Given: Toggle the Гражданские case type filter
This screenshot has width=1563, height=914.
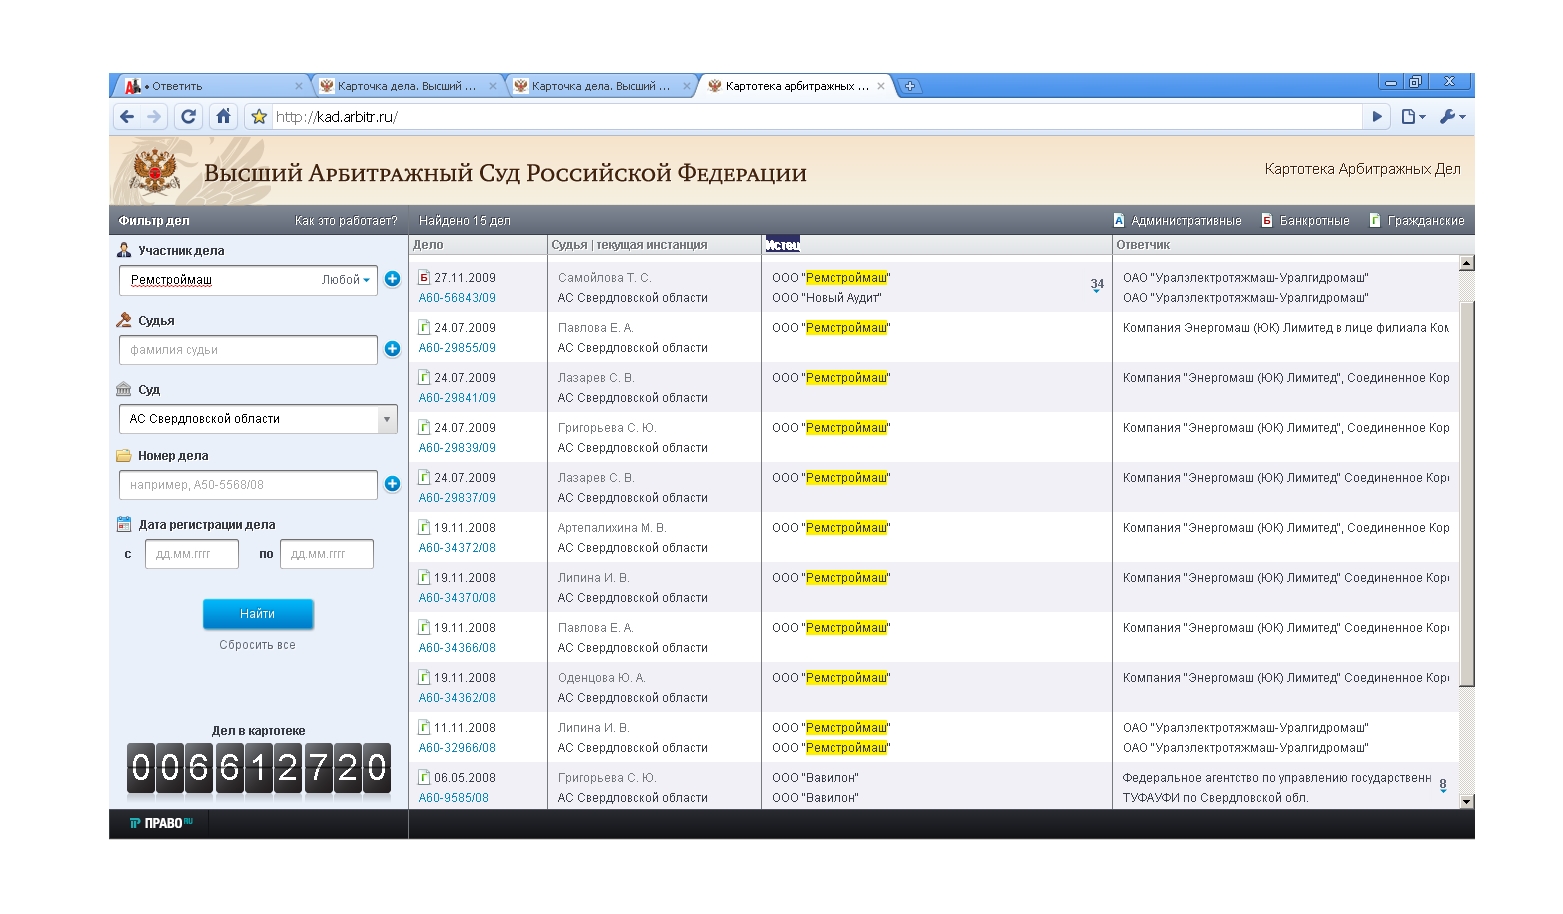Looking at the screenshot, I should pos(1416,221).
